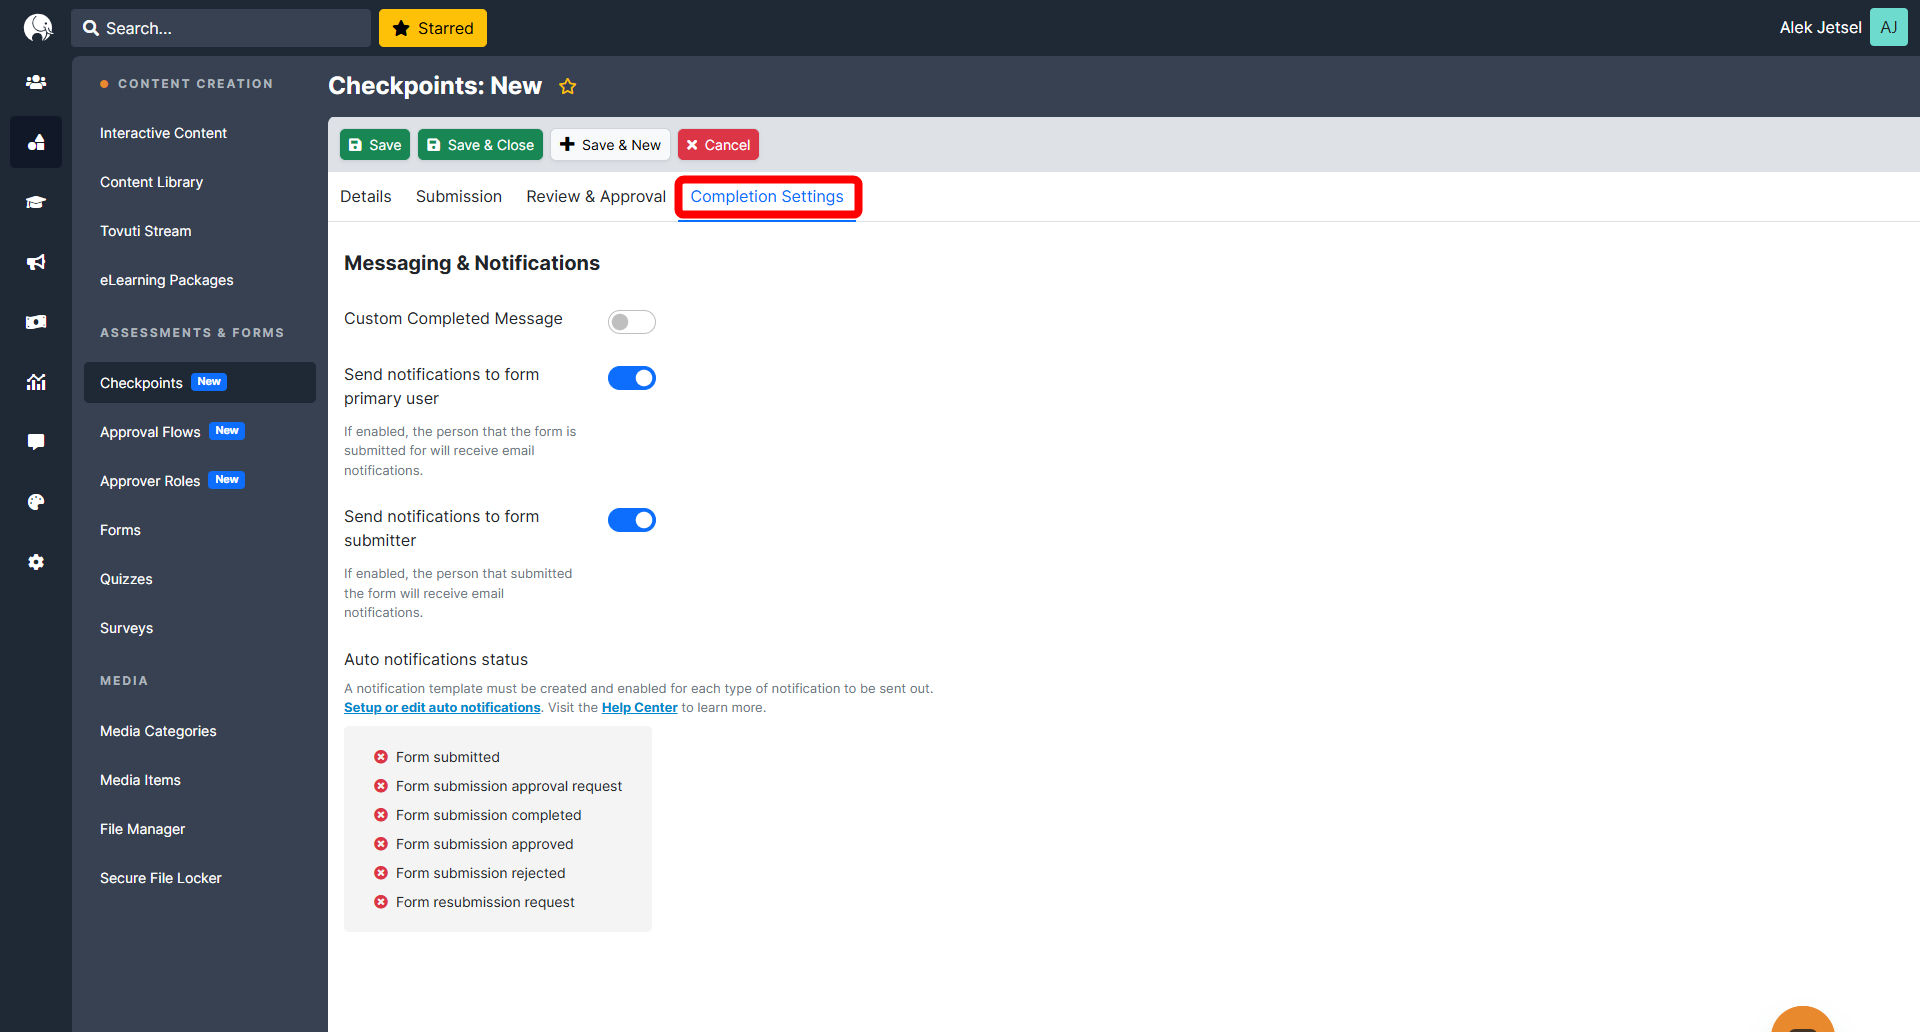Favorite this page with the star outline icon

click(567, 87)
